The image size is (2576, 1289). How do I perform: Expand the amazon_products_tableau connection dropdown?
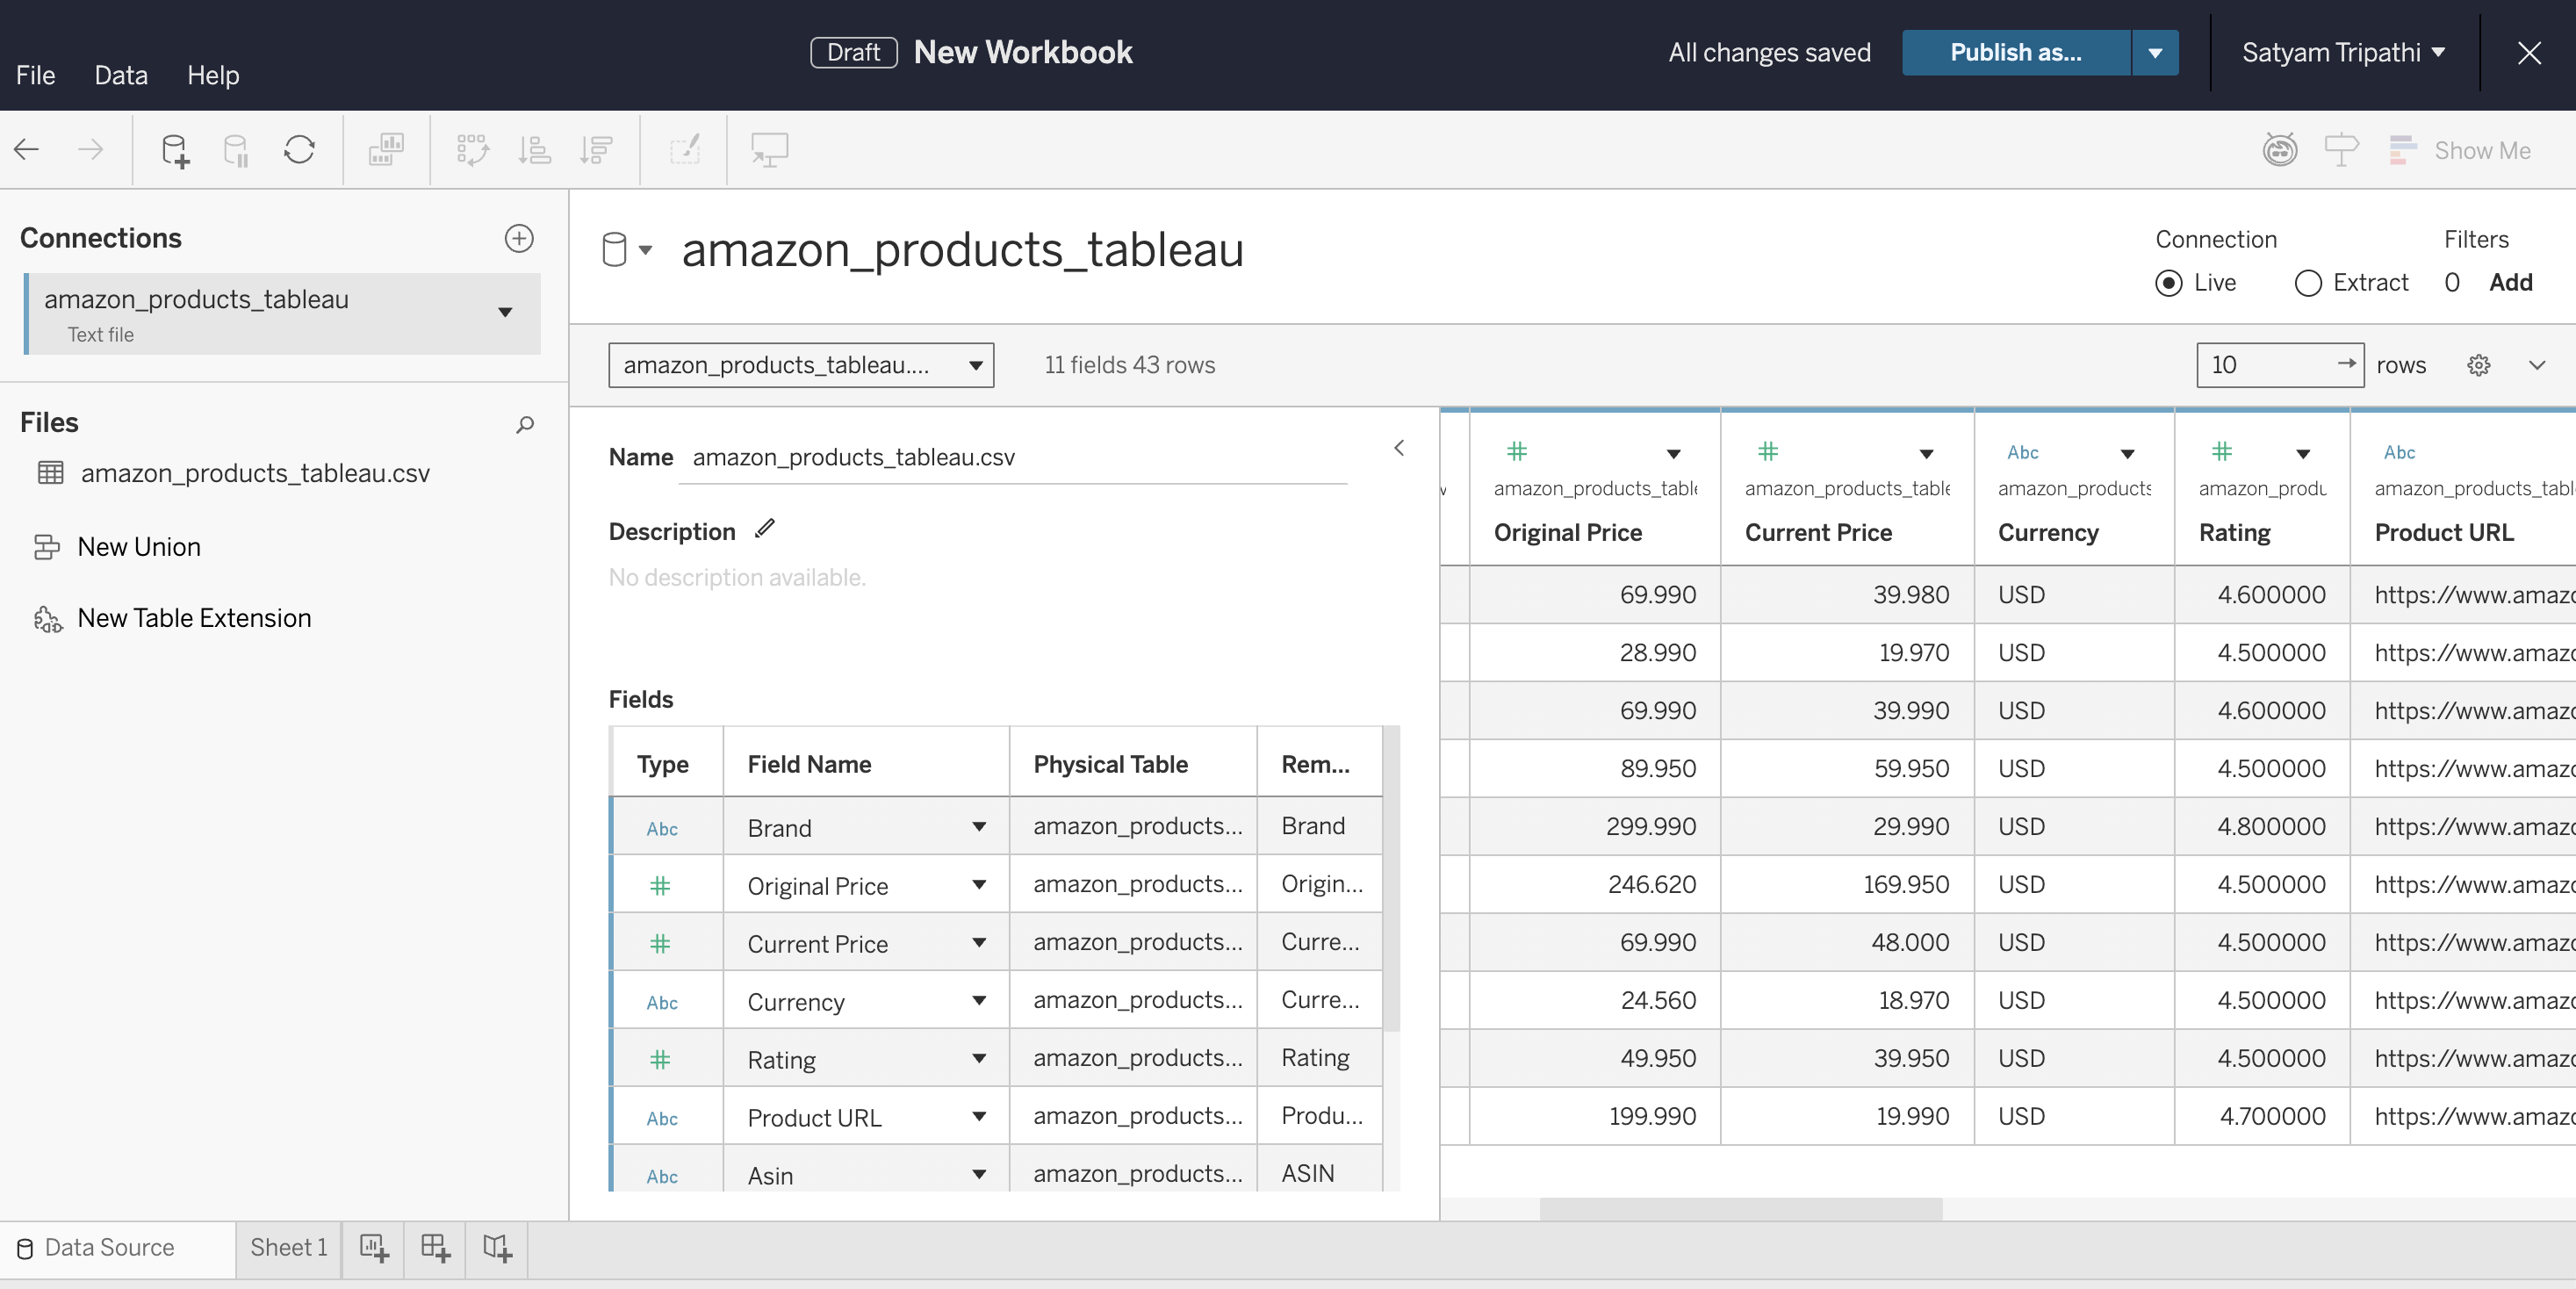pyautogui.click(x=505, y=312)
